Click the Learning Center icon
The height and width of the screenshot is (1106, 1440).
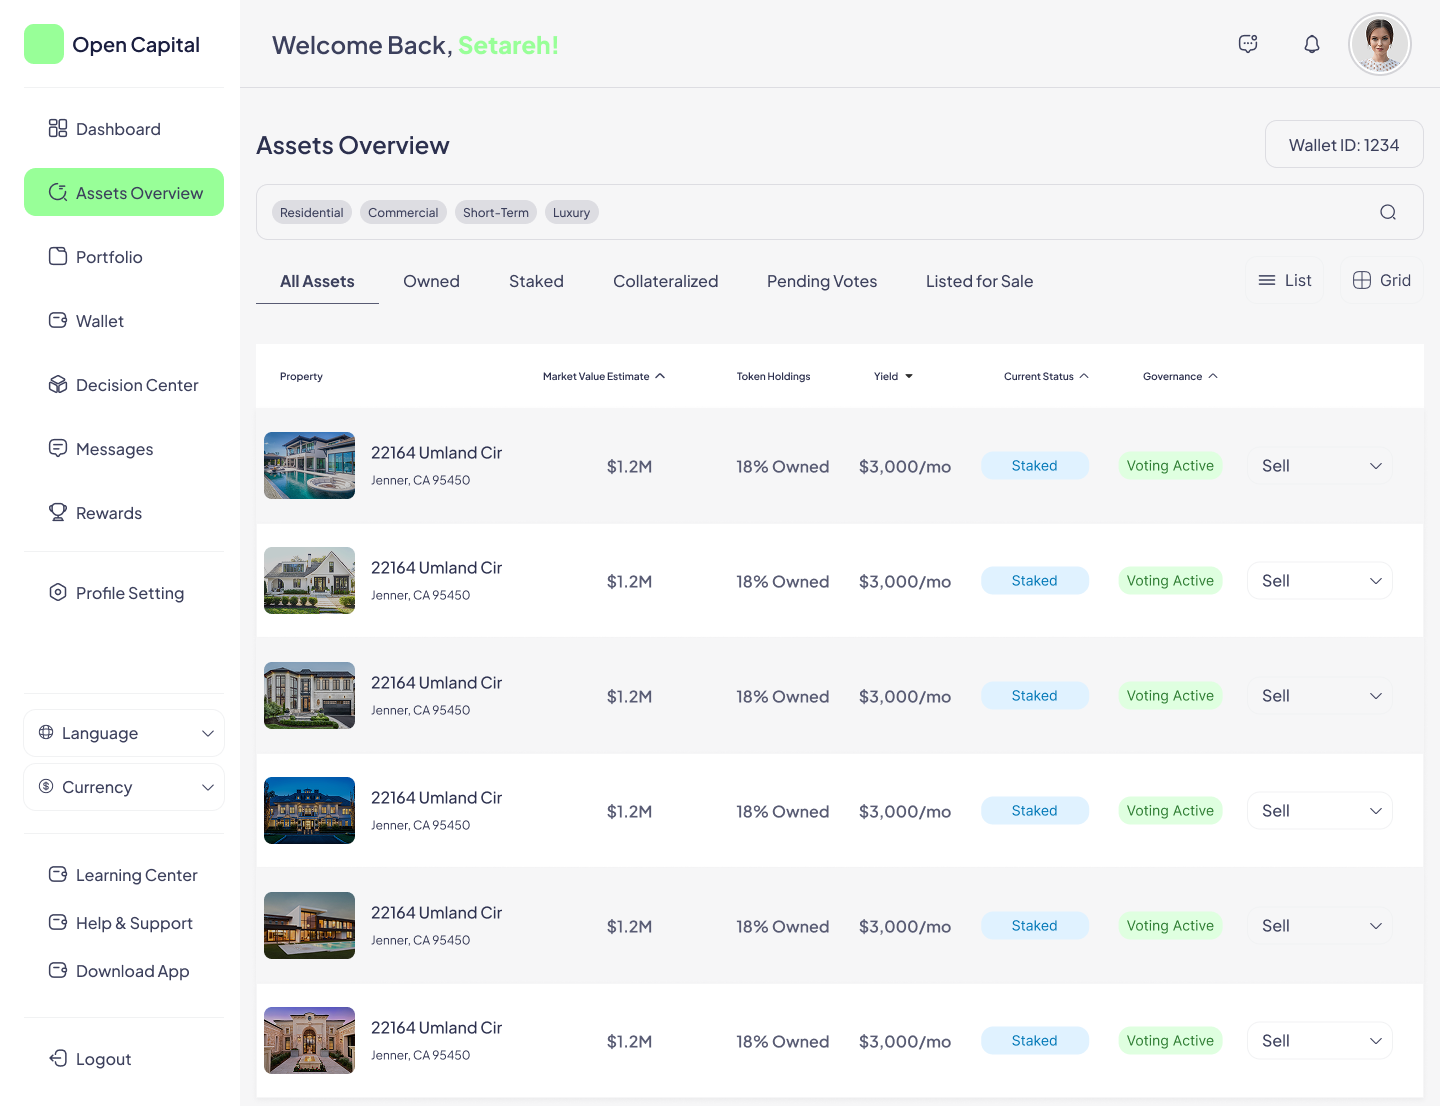pyautogui.click(x=58, y=874)
